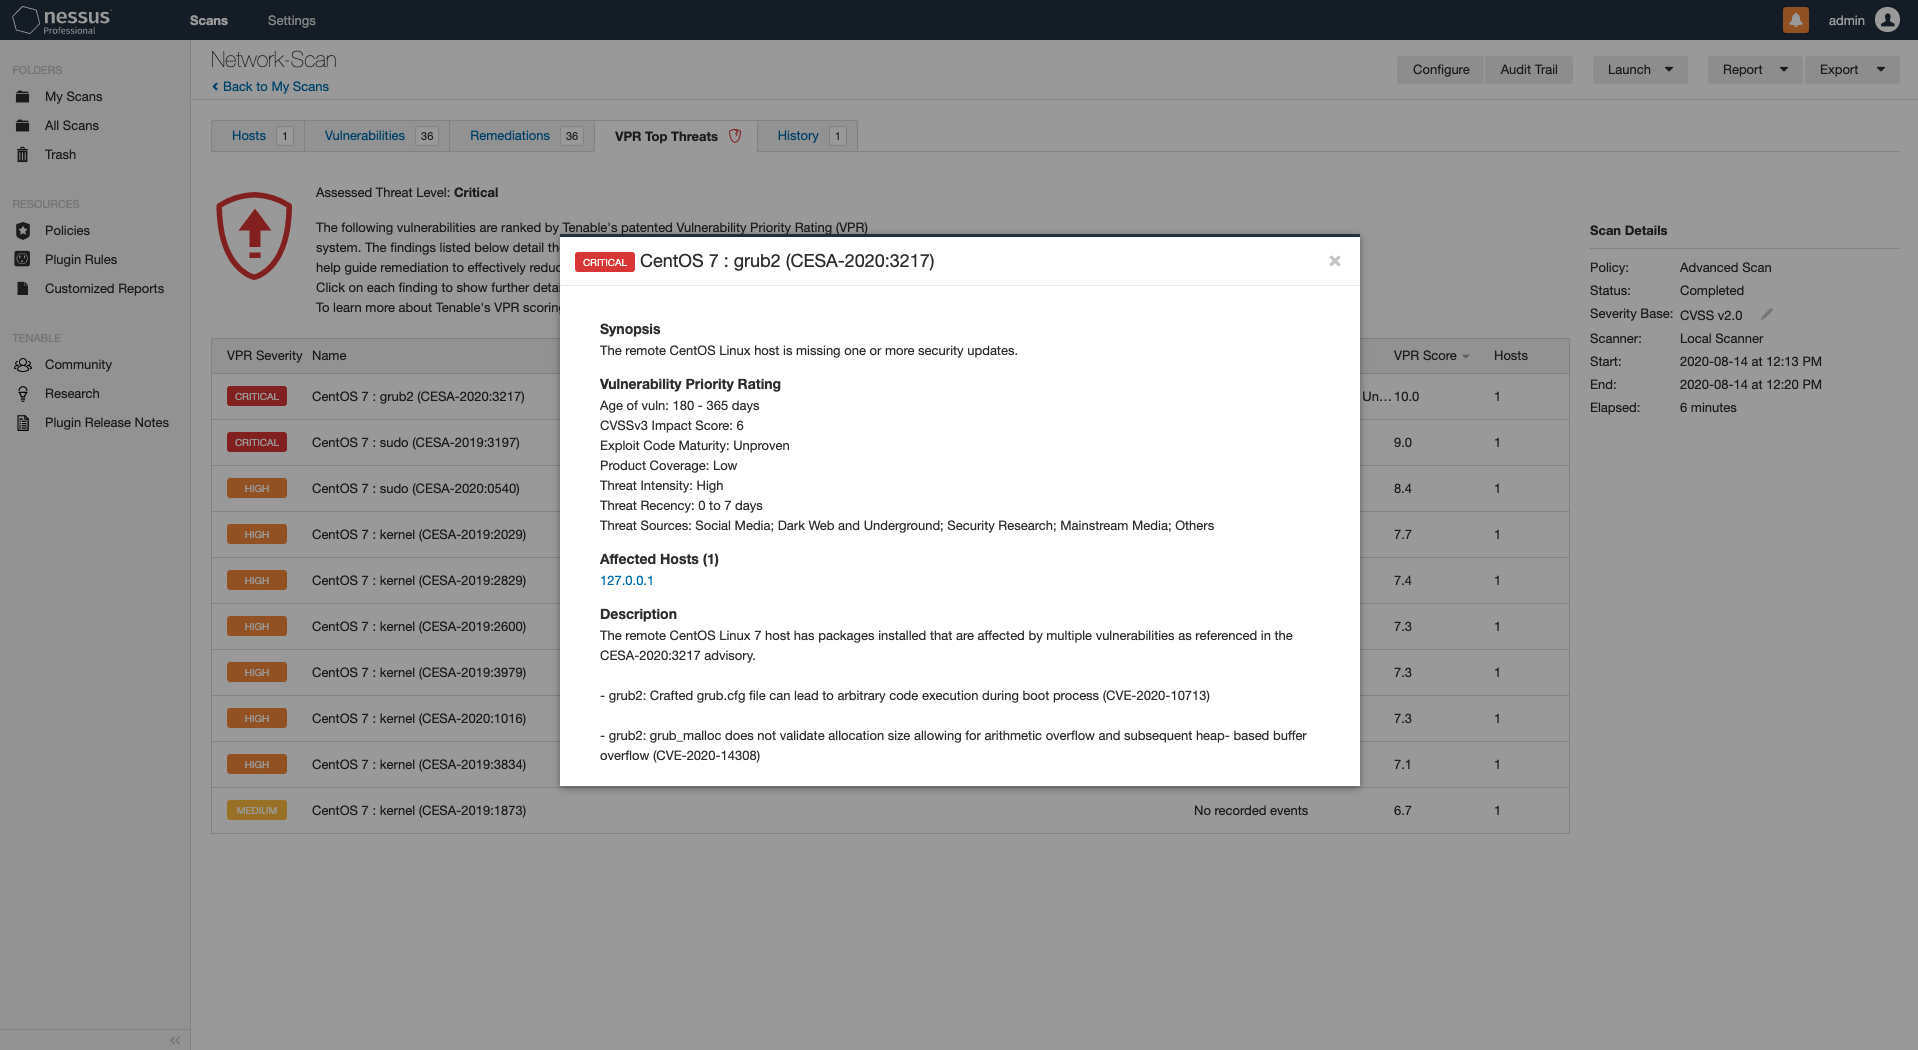Switch to the History tab
1918x1050 pixels.
(x=807, y=136)
